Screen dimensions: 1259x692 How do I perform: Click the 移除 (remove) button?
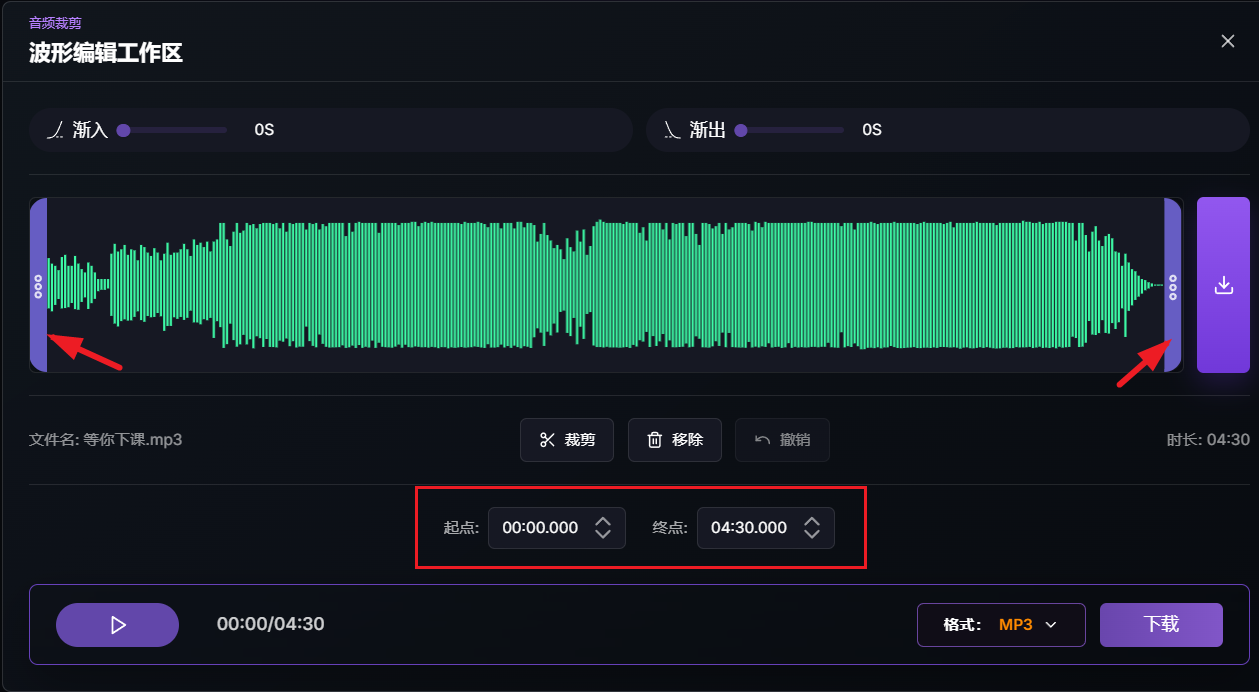pyautogui.click(x=675, y=440)
